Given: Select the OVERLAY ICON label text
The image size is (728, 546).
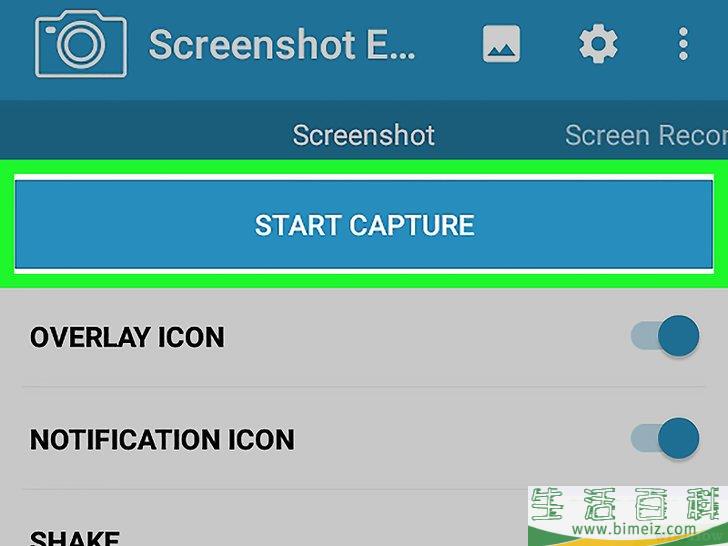Looking at the screenshot, I should click(127, 337).
